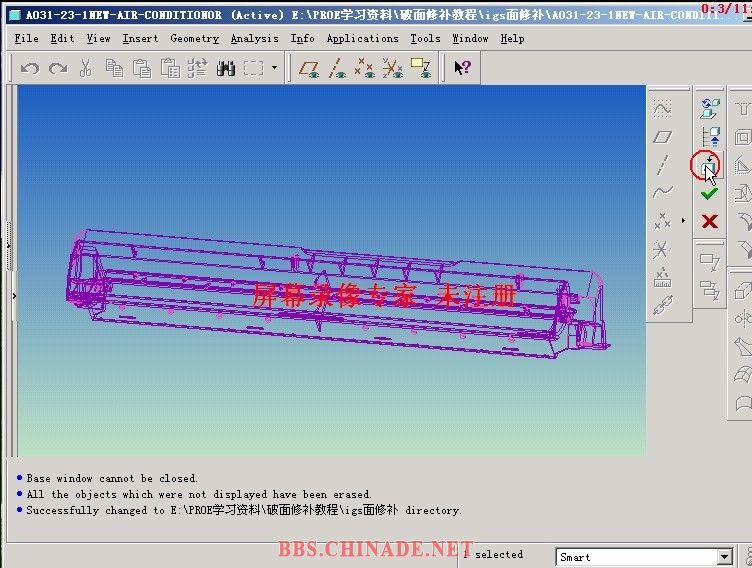Click the circled collapse geometry icon
The height and width of the screenshot is (568, 752).
708,166
